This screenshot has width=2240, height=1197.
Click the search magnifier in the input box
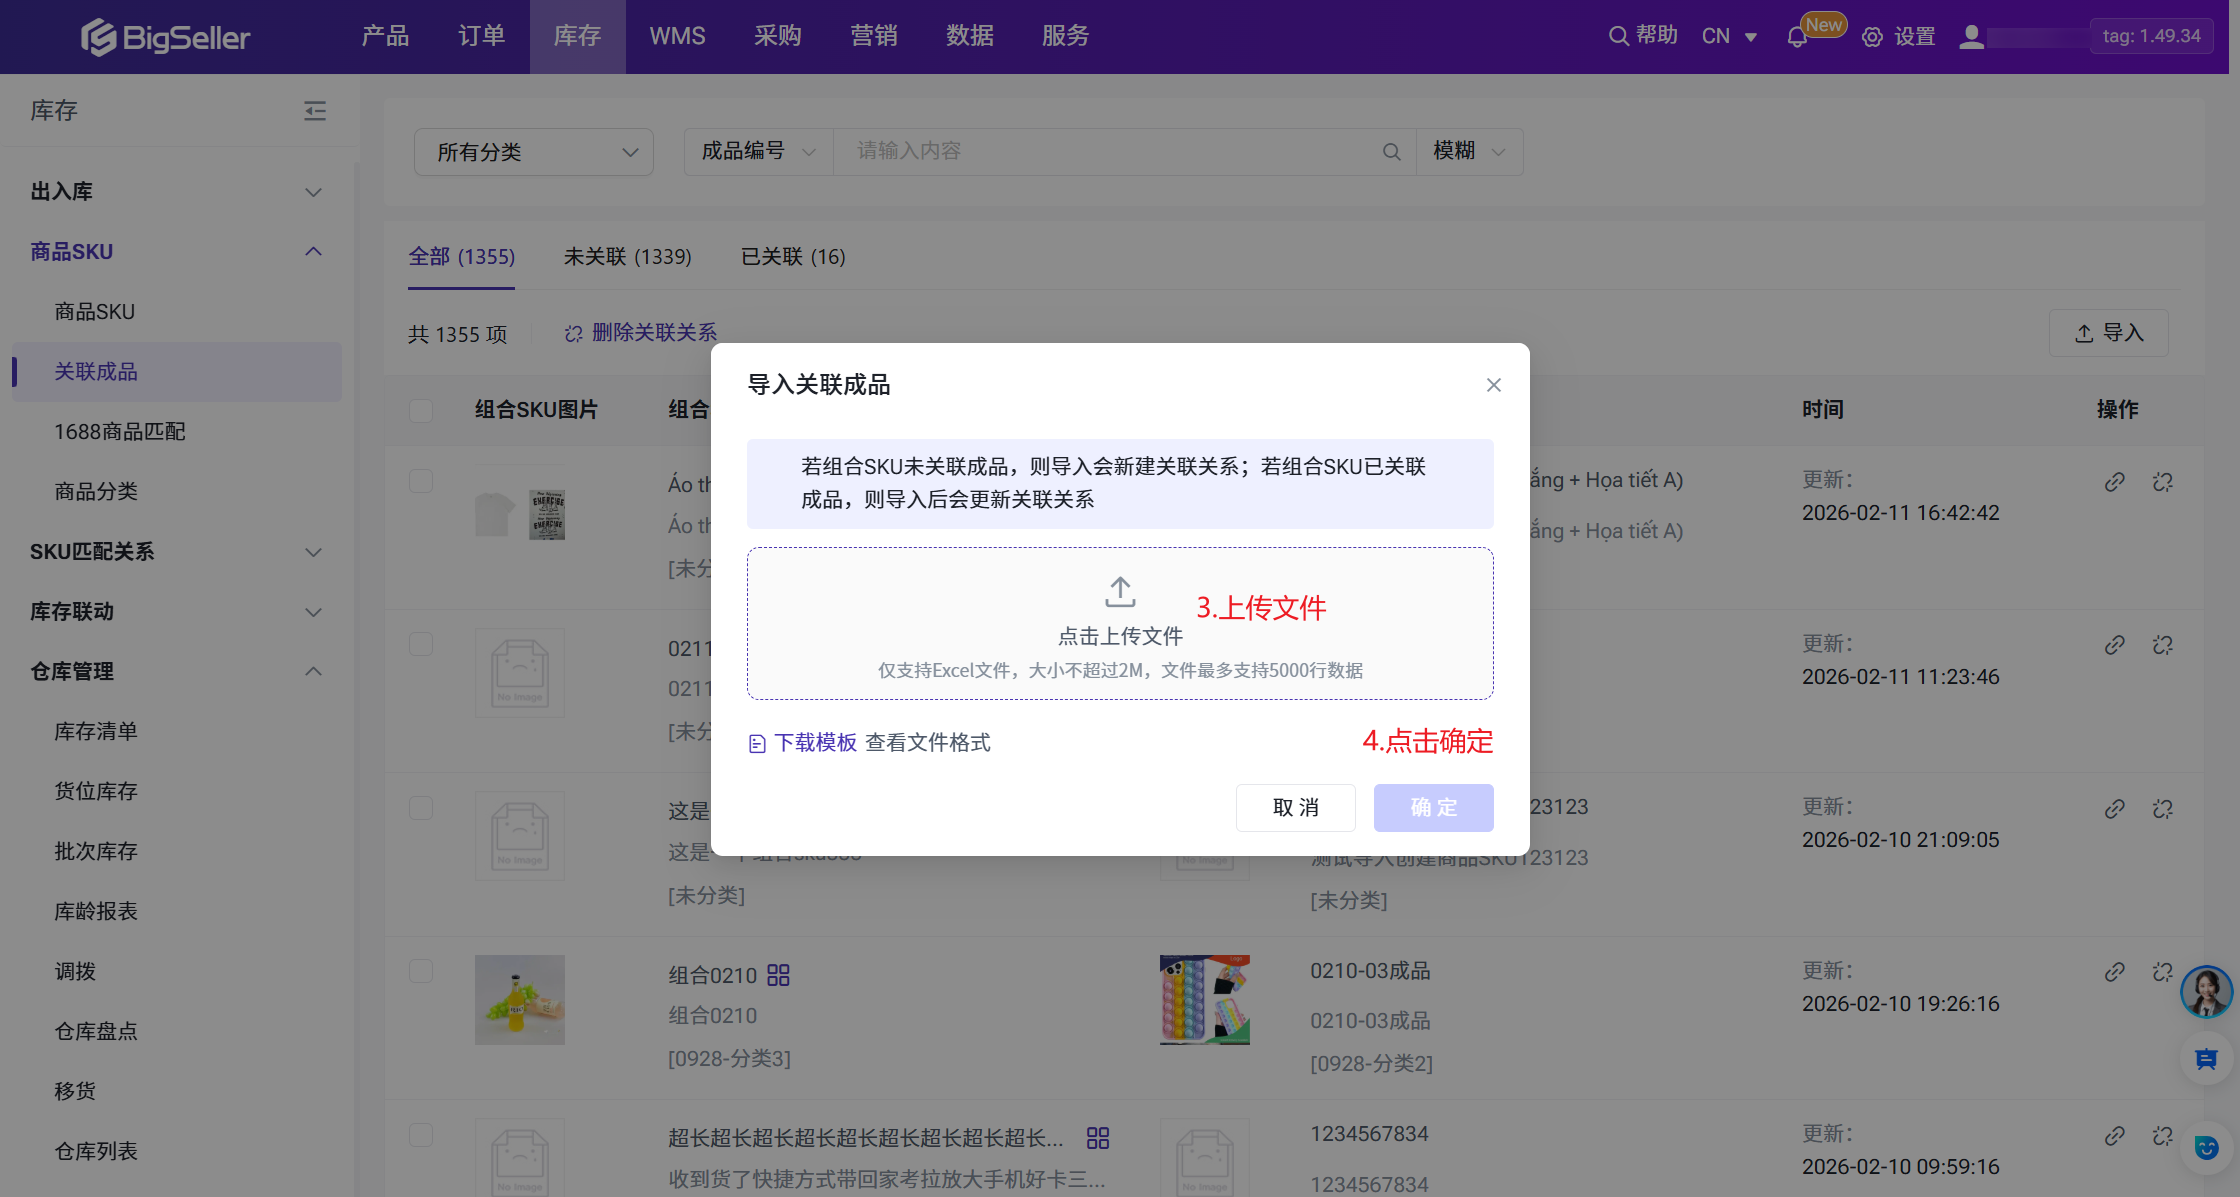(x=1391, y=152)
